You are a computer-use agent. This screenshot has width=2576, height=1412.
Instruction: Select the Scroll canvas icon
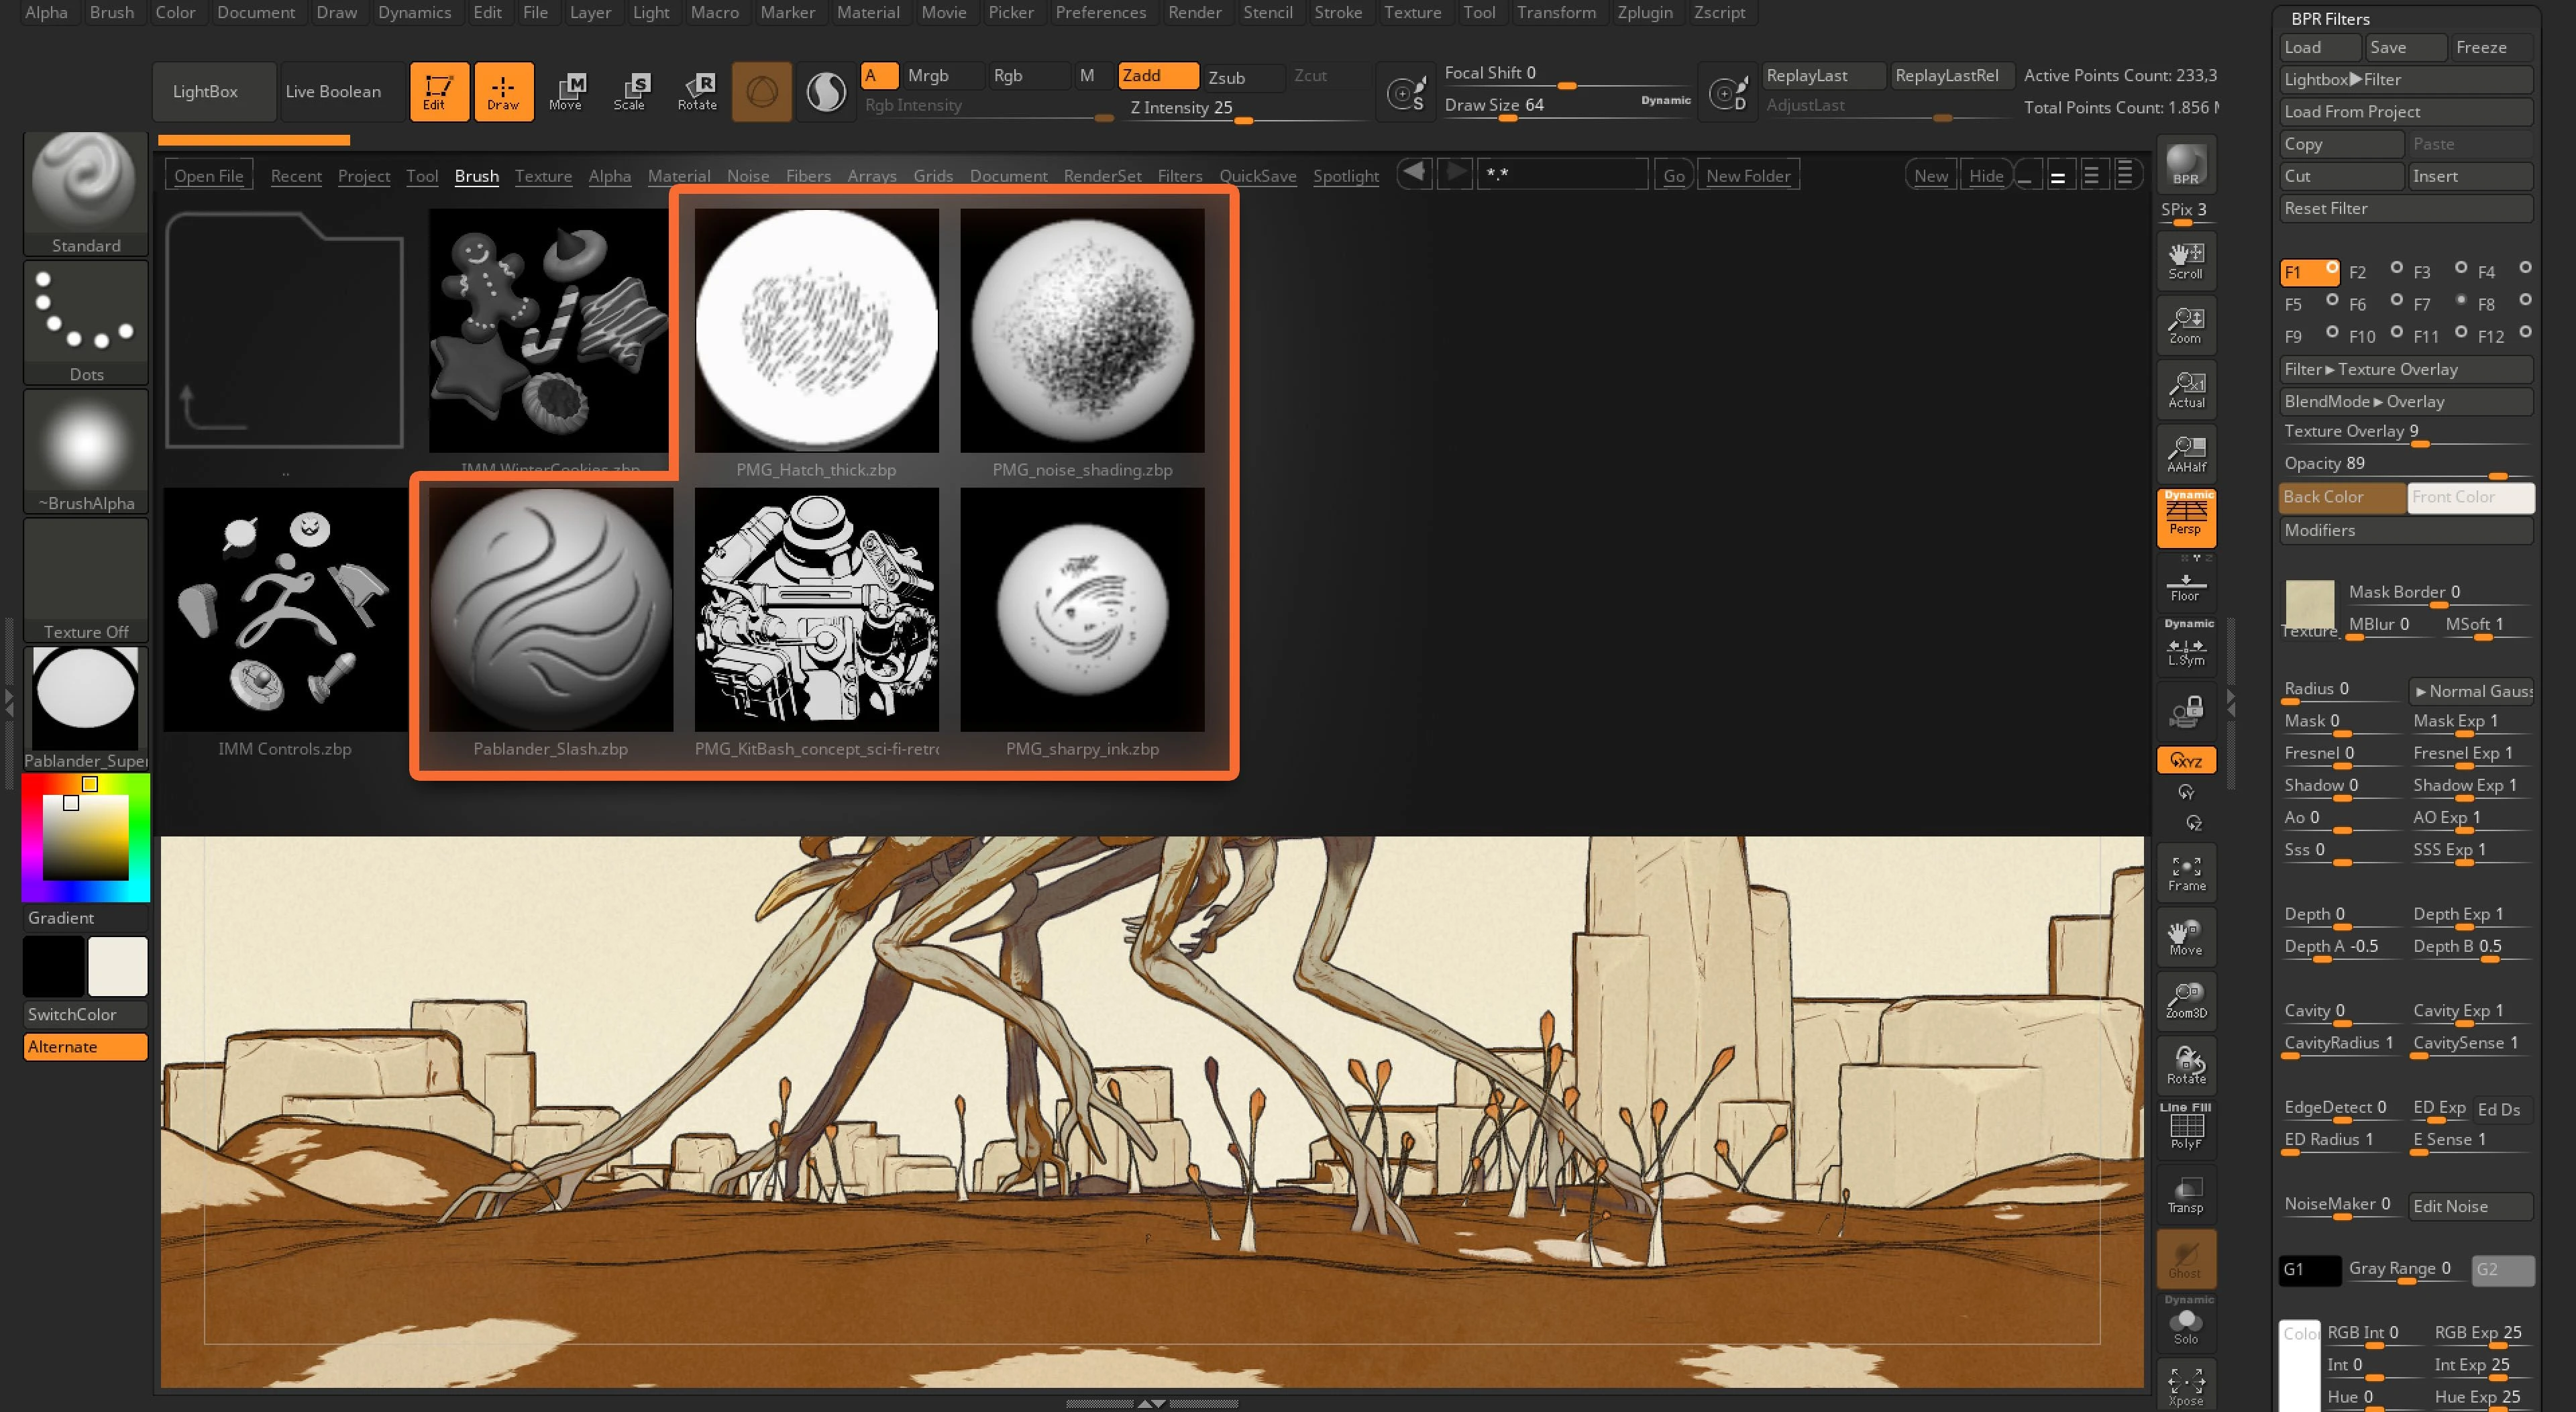pos(2186,261)
